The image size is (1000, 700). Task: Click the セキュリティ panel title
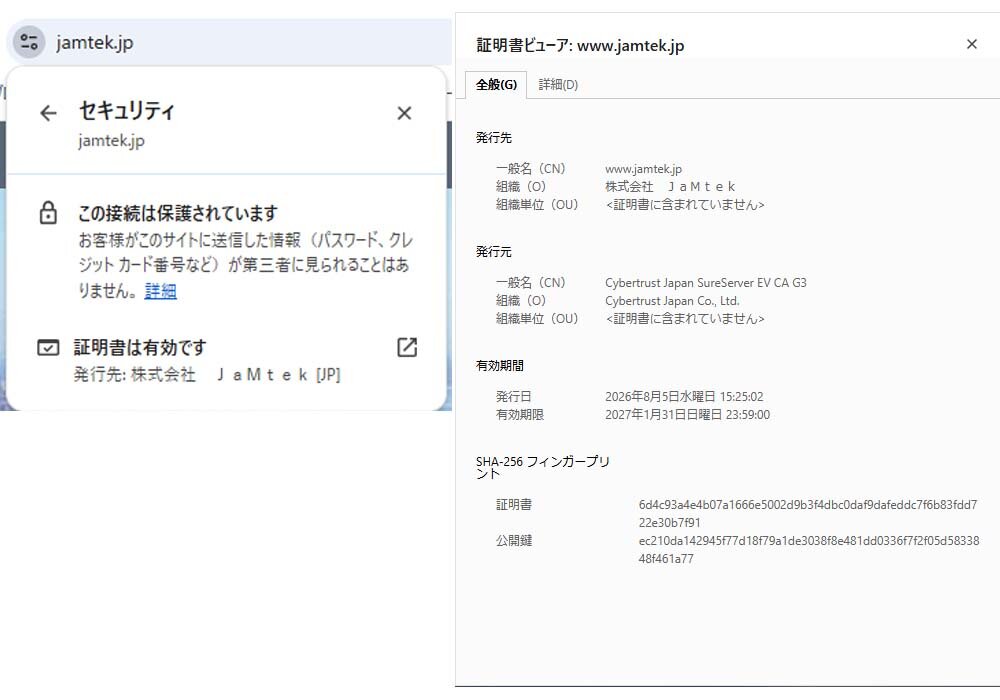126,111
